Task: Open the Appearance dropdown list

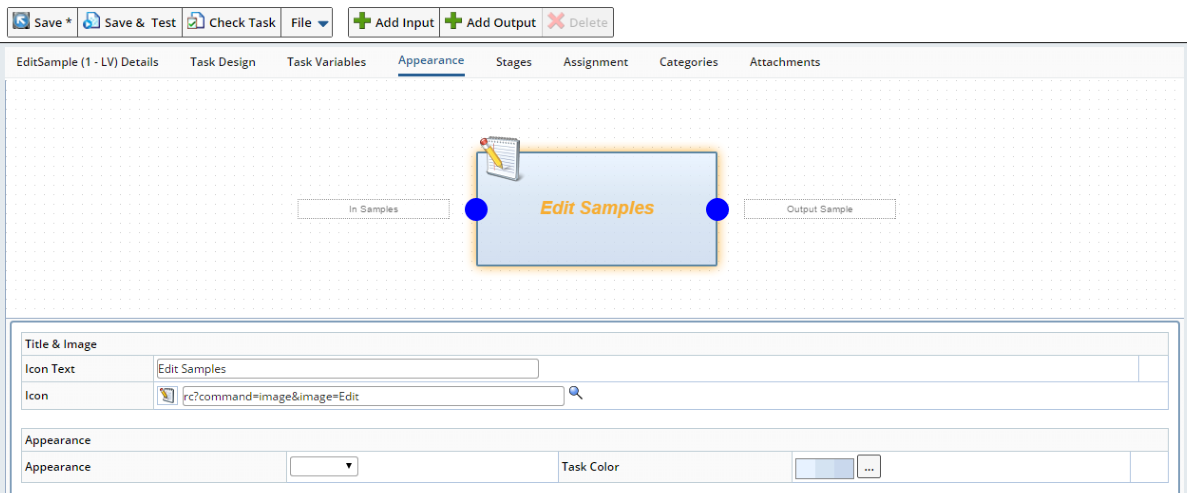Action: [324, 466]
